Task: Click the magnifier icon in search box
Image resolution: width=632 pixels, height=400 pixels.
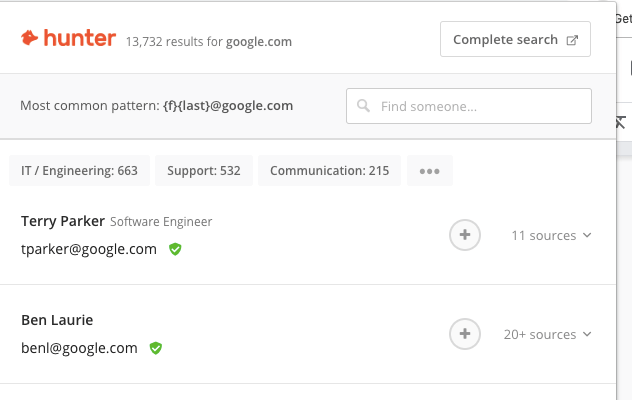Action: 363,106
